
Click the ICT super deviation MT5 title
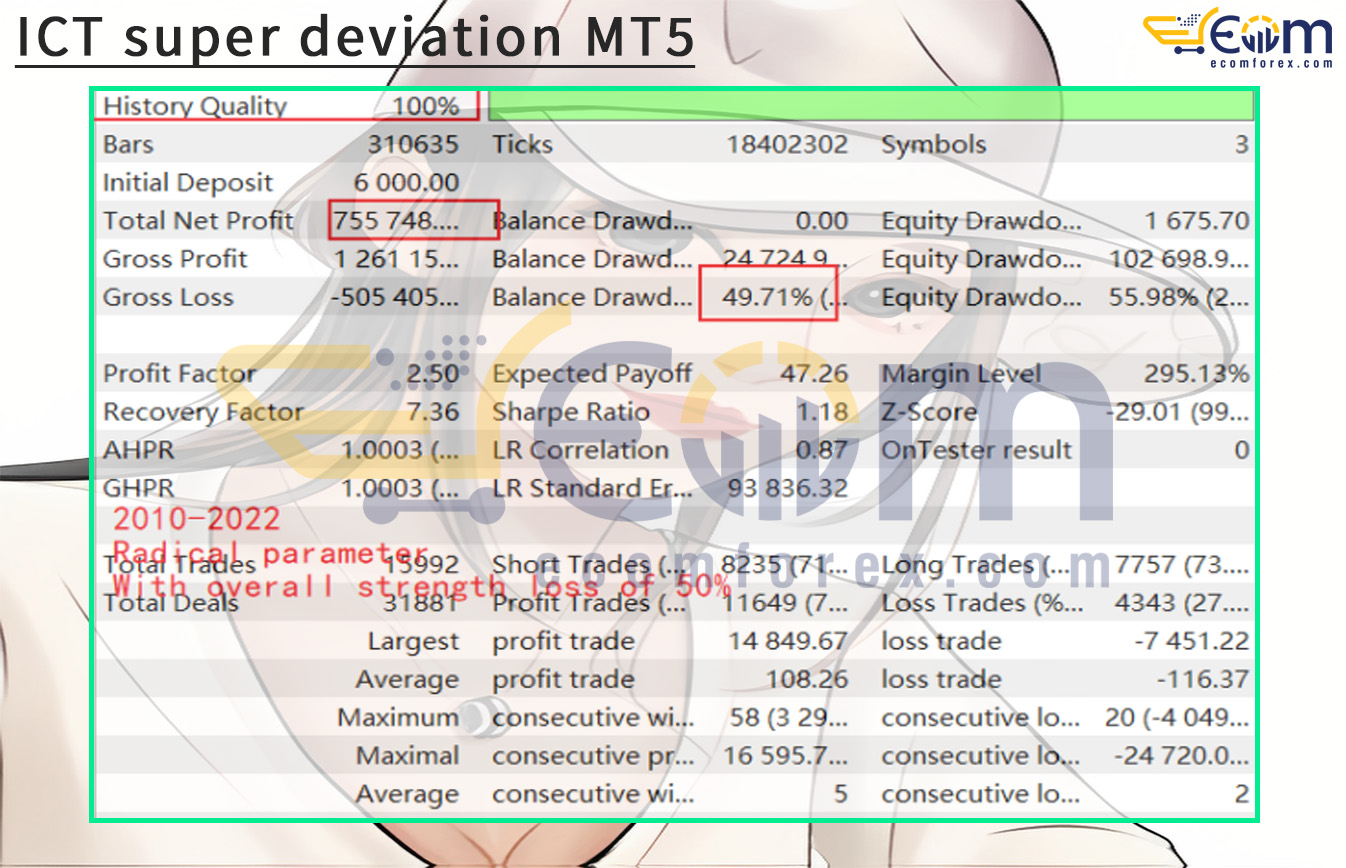(355, 37)
